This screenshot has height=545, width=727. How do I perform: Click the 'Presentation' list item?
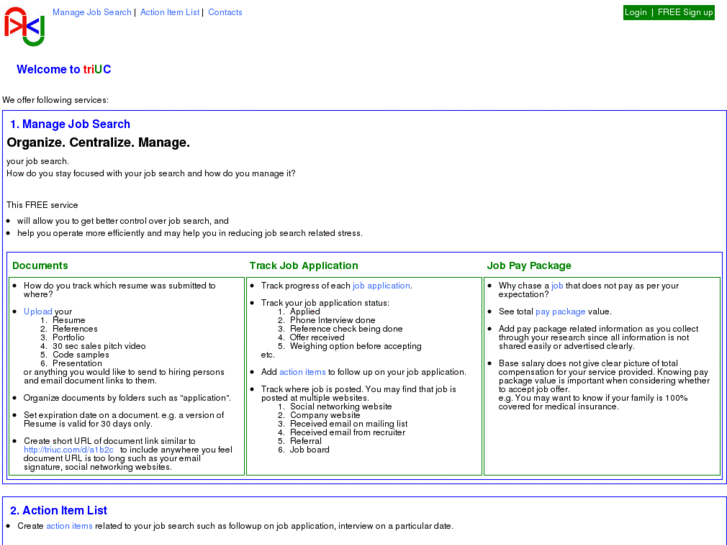coord(77,363)
